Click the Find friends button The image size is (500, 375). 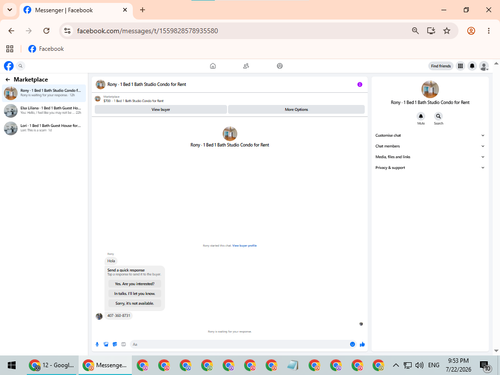440,66
